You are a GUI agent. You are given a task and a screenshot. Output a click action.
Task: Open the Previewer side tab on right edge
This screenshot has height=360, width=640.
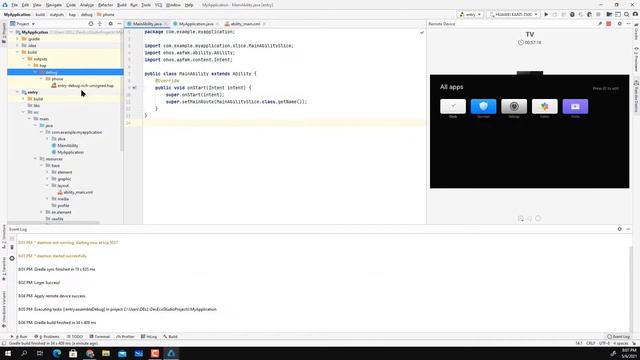point(636,60)
